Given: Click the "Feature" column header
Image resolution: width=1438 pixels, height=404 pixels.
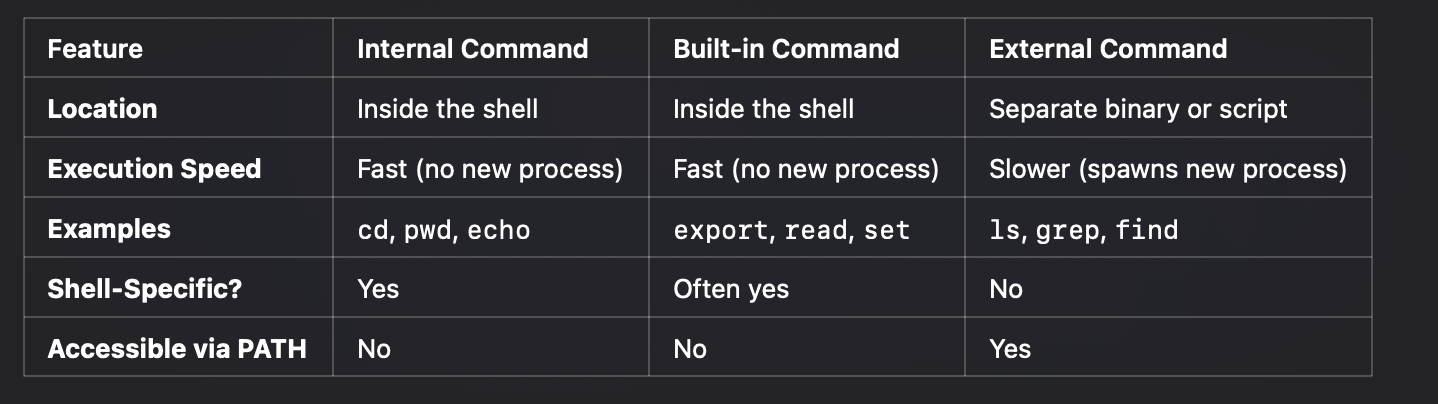Looking at the screenshot, I should 95,49.
